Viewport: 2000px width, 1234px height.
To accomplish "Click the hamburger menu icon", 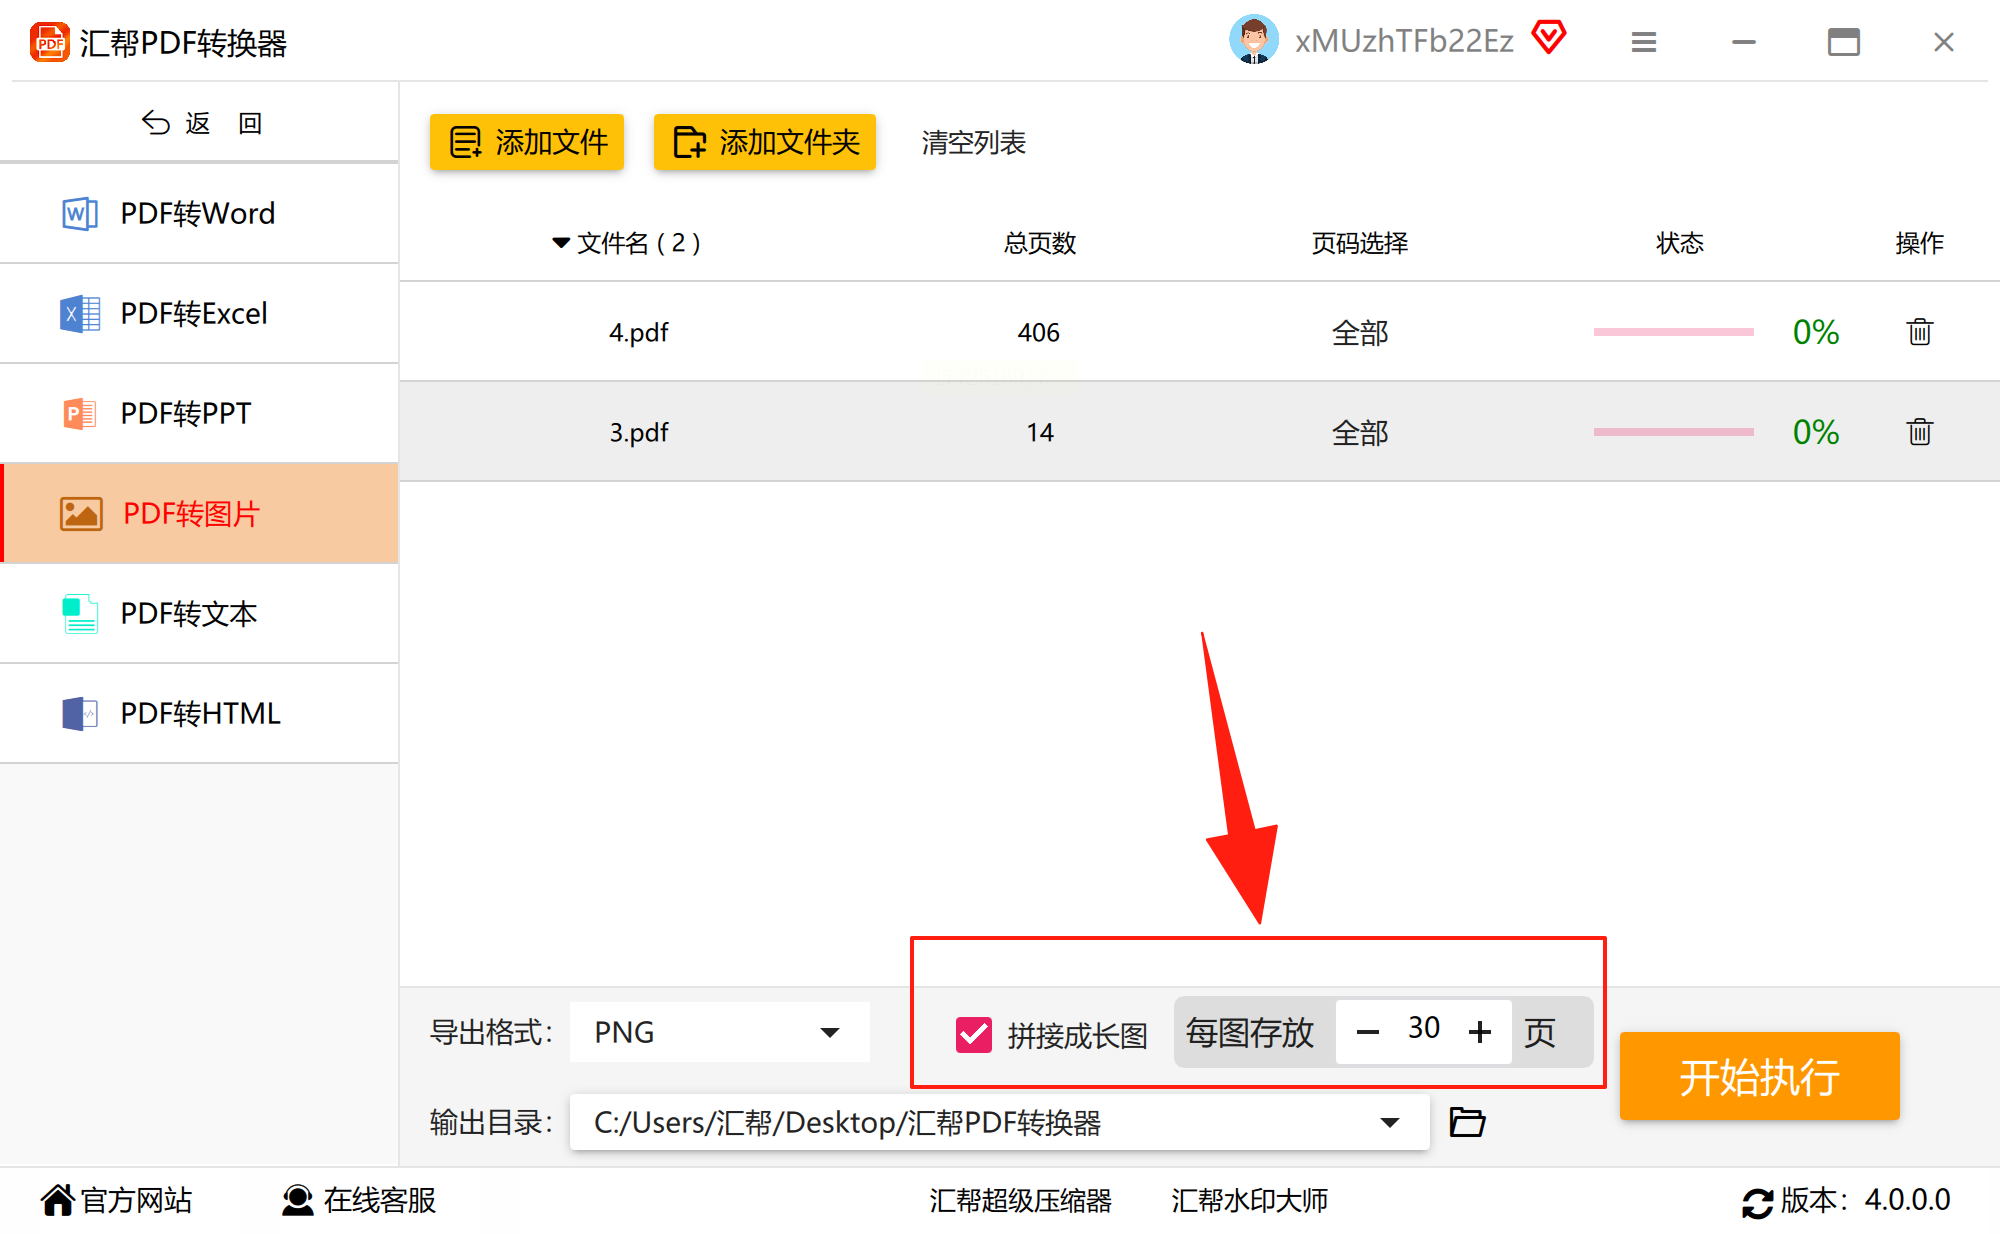I will click(x=1644, y=42).
